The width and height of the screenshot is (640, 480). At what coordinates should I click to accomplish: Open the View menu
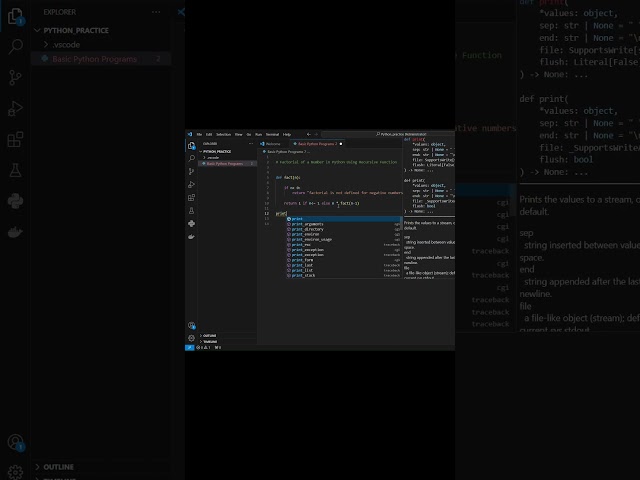pyautogui.click(x=238, y=134)
